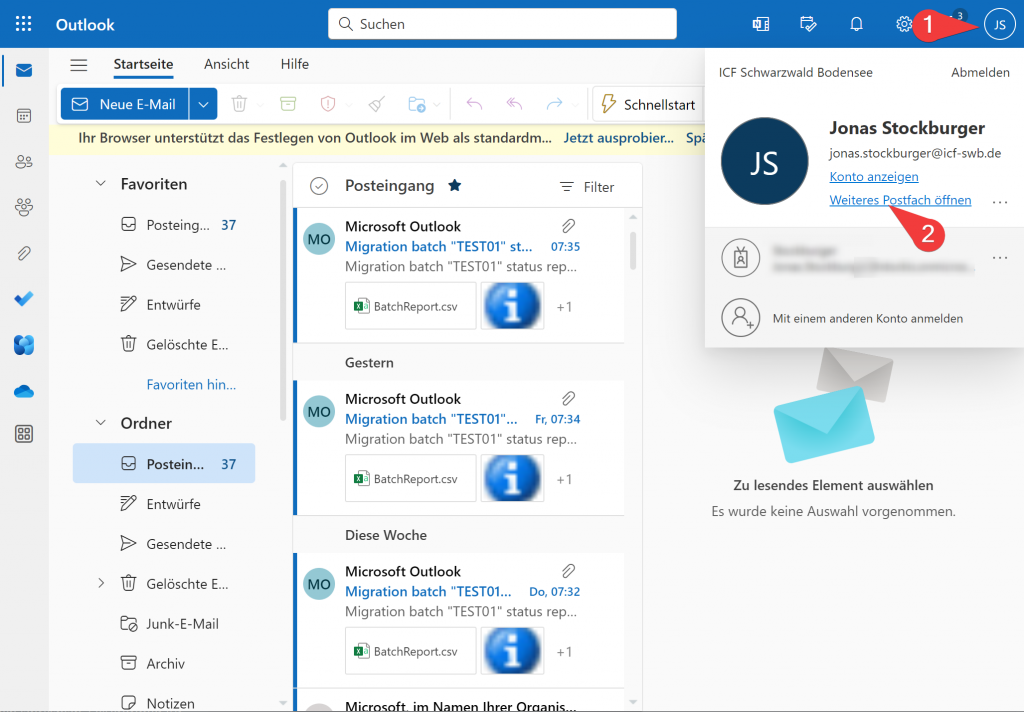Open the Calendar icon in left rail
The image size is (1024, 712).
[x=24, y=116]
